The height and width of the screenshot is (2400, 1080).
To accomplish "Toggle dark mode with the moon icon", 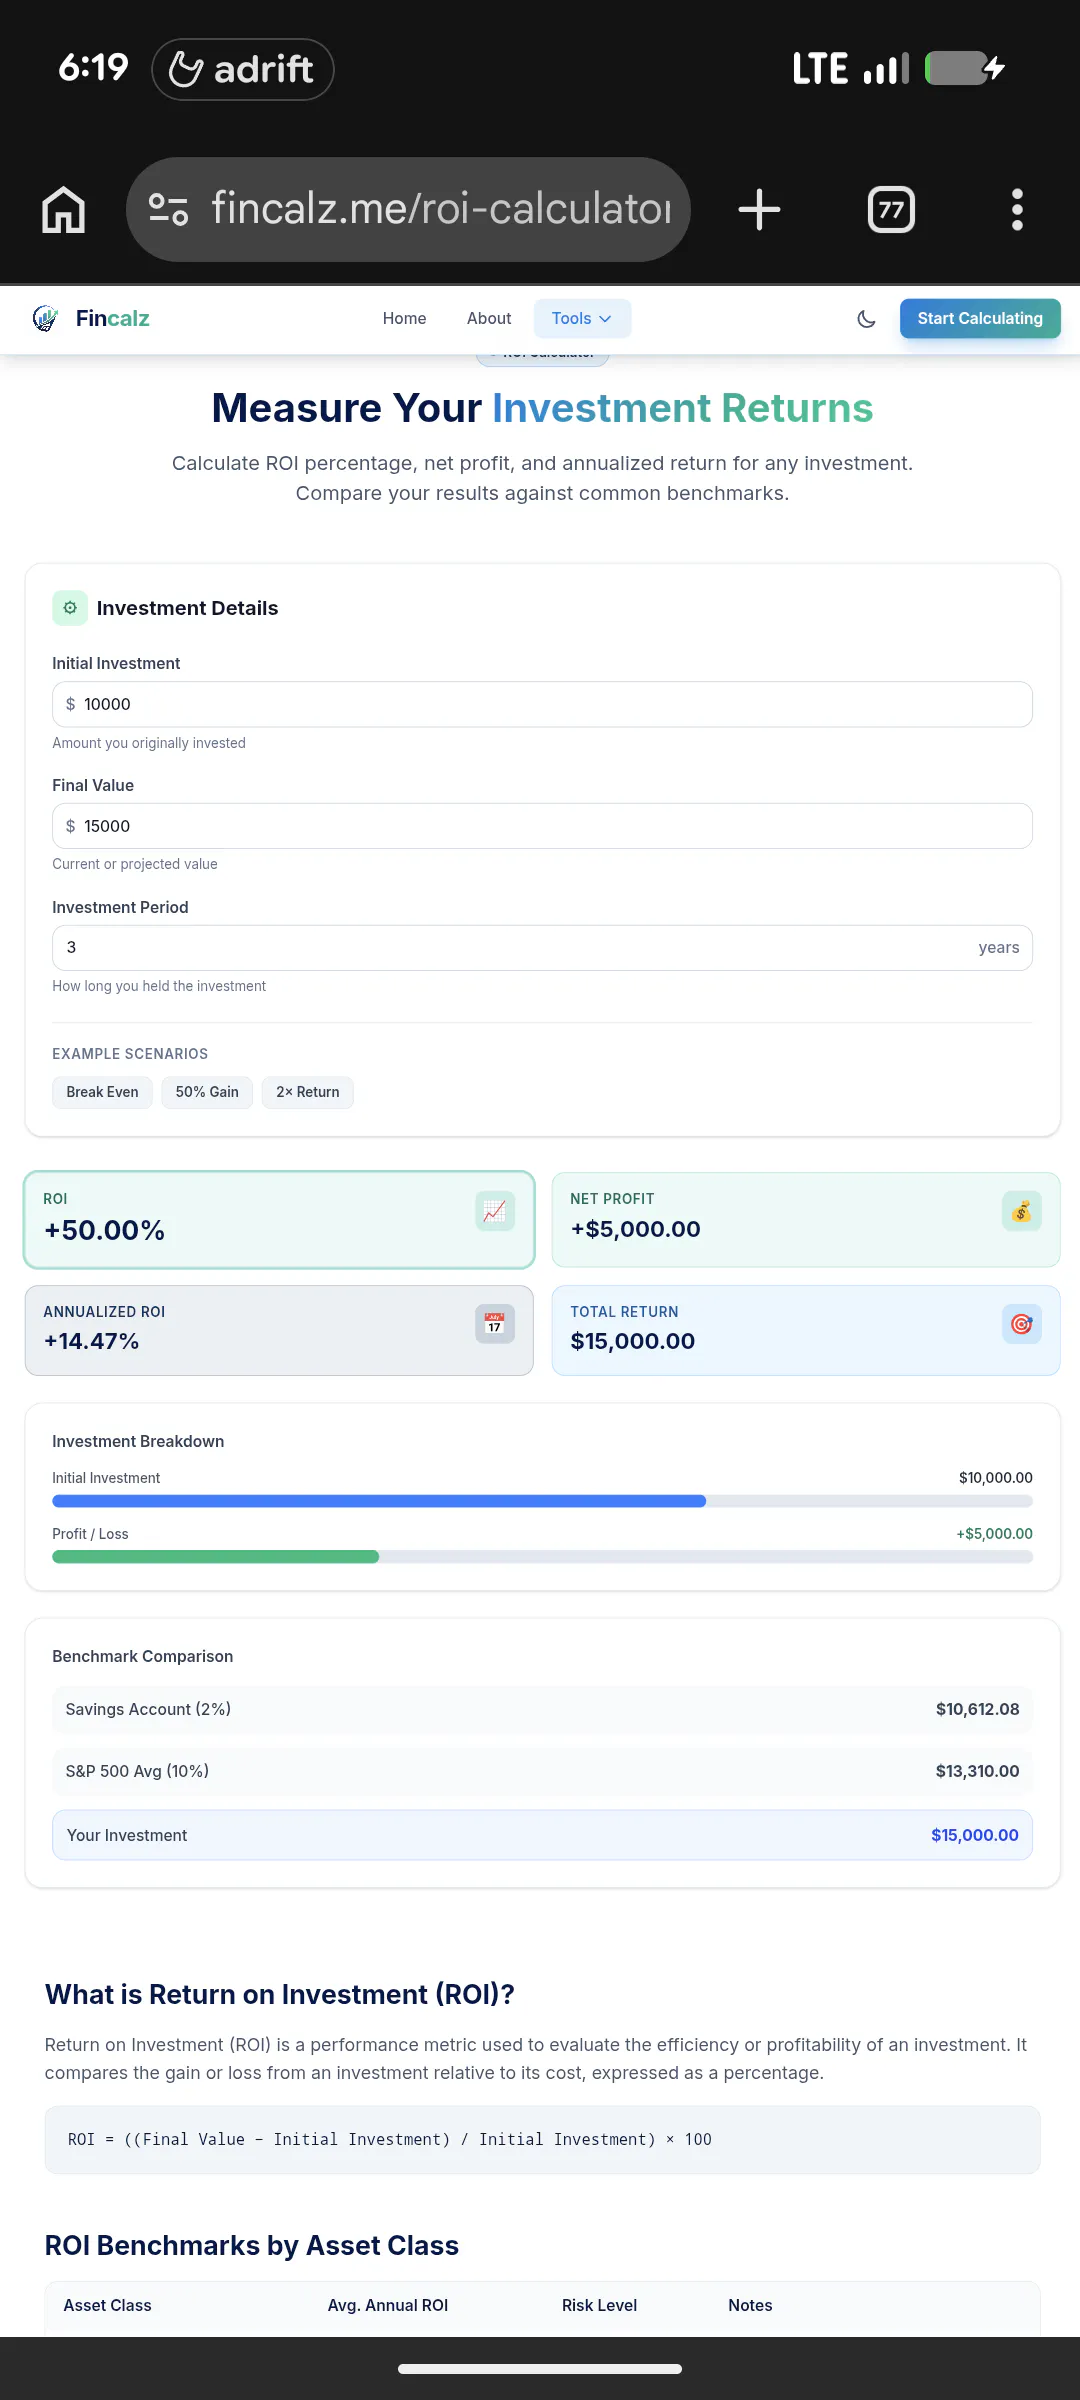I will tap(867, 319).
